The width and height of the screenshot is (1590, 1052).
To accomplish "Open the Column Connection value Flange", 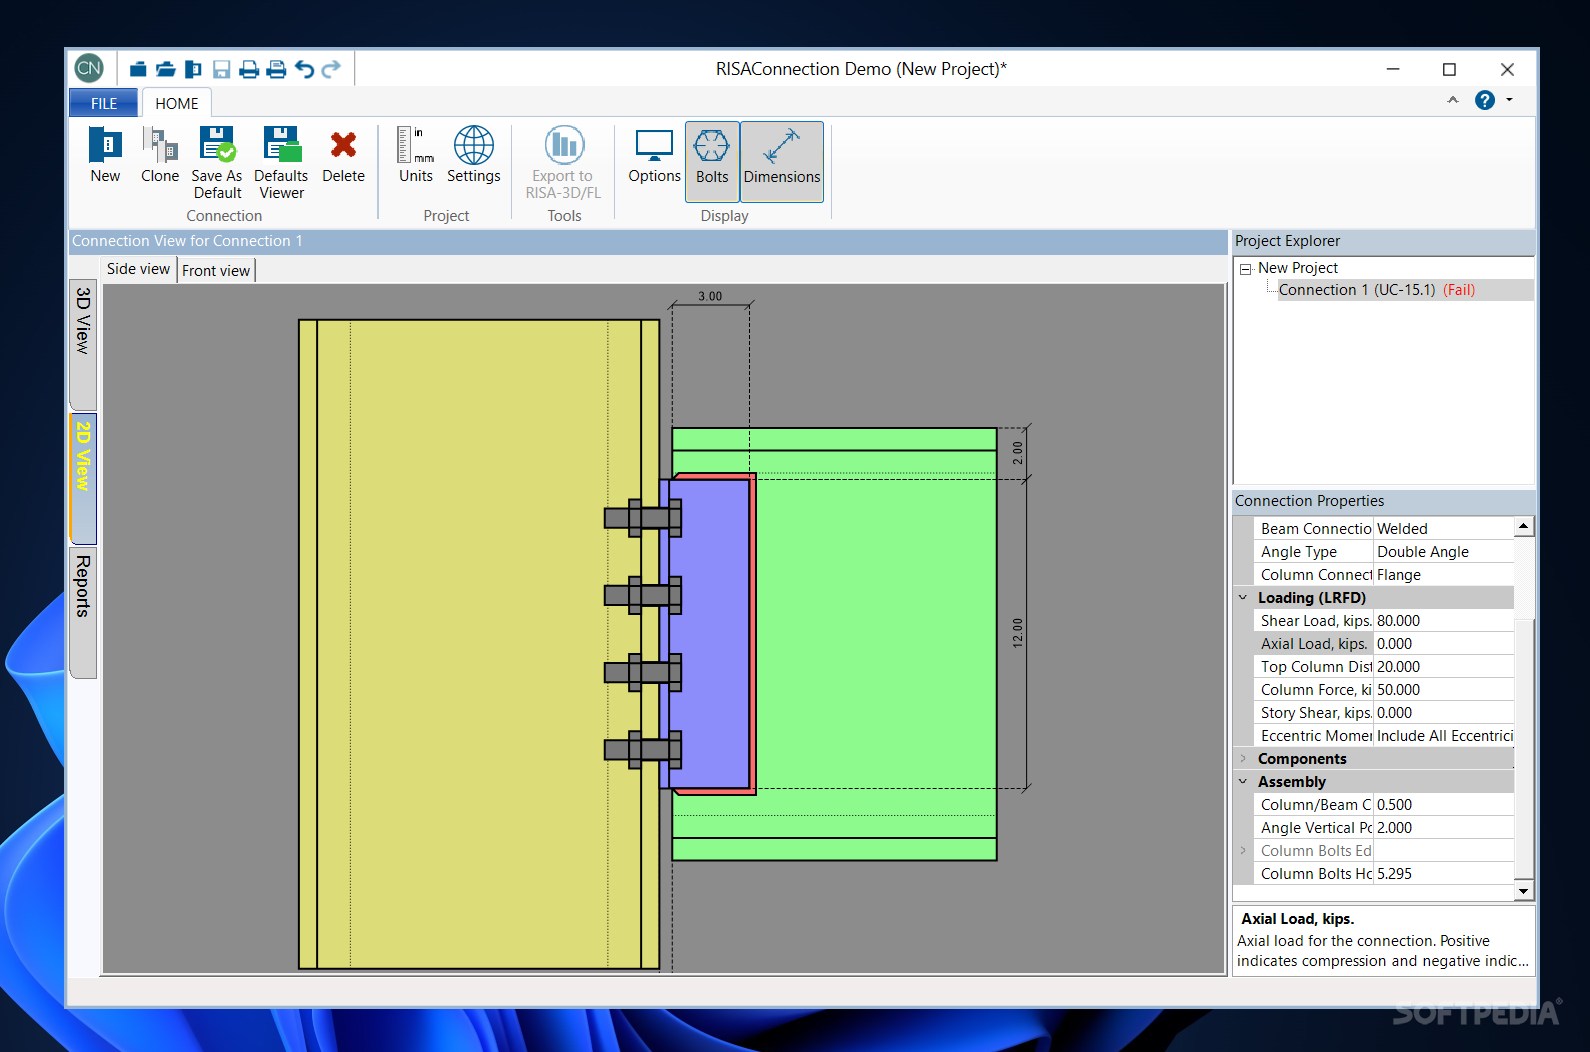I will (1444, 575).
